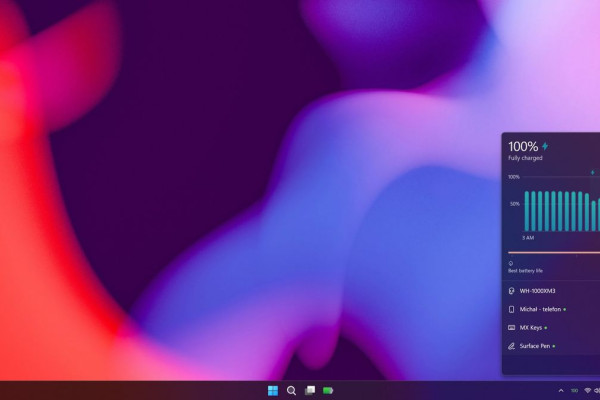Adjust the power mode slider track
Image resolution: width=600 pixels, height=400 pixels.
pos(554,253)
